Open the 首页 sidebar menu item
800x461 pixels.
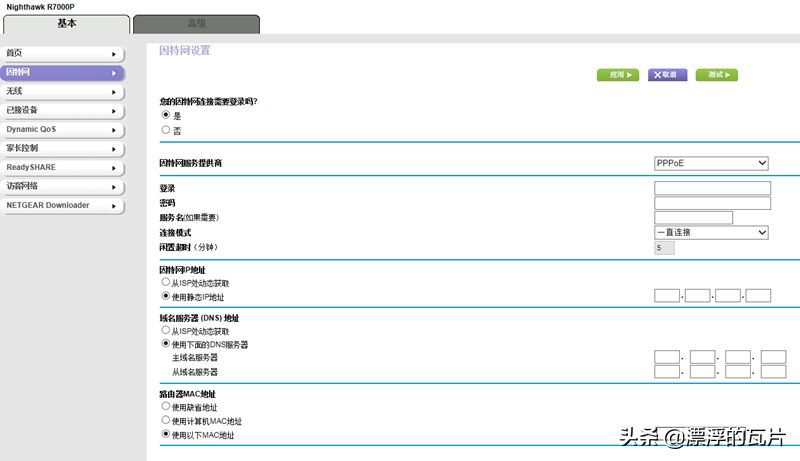(62, 53)
